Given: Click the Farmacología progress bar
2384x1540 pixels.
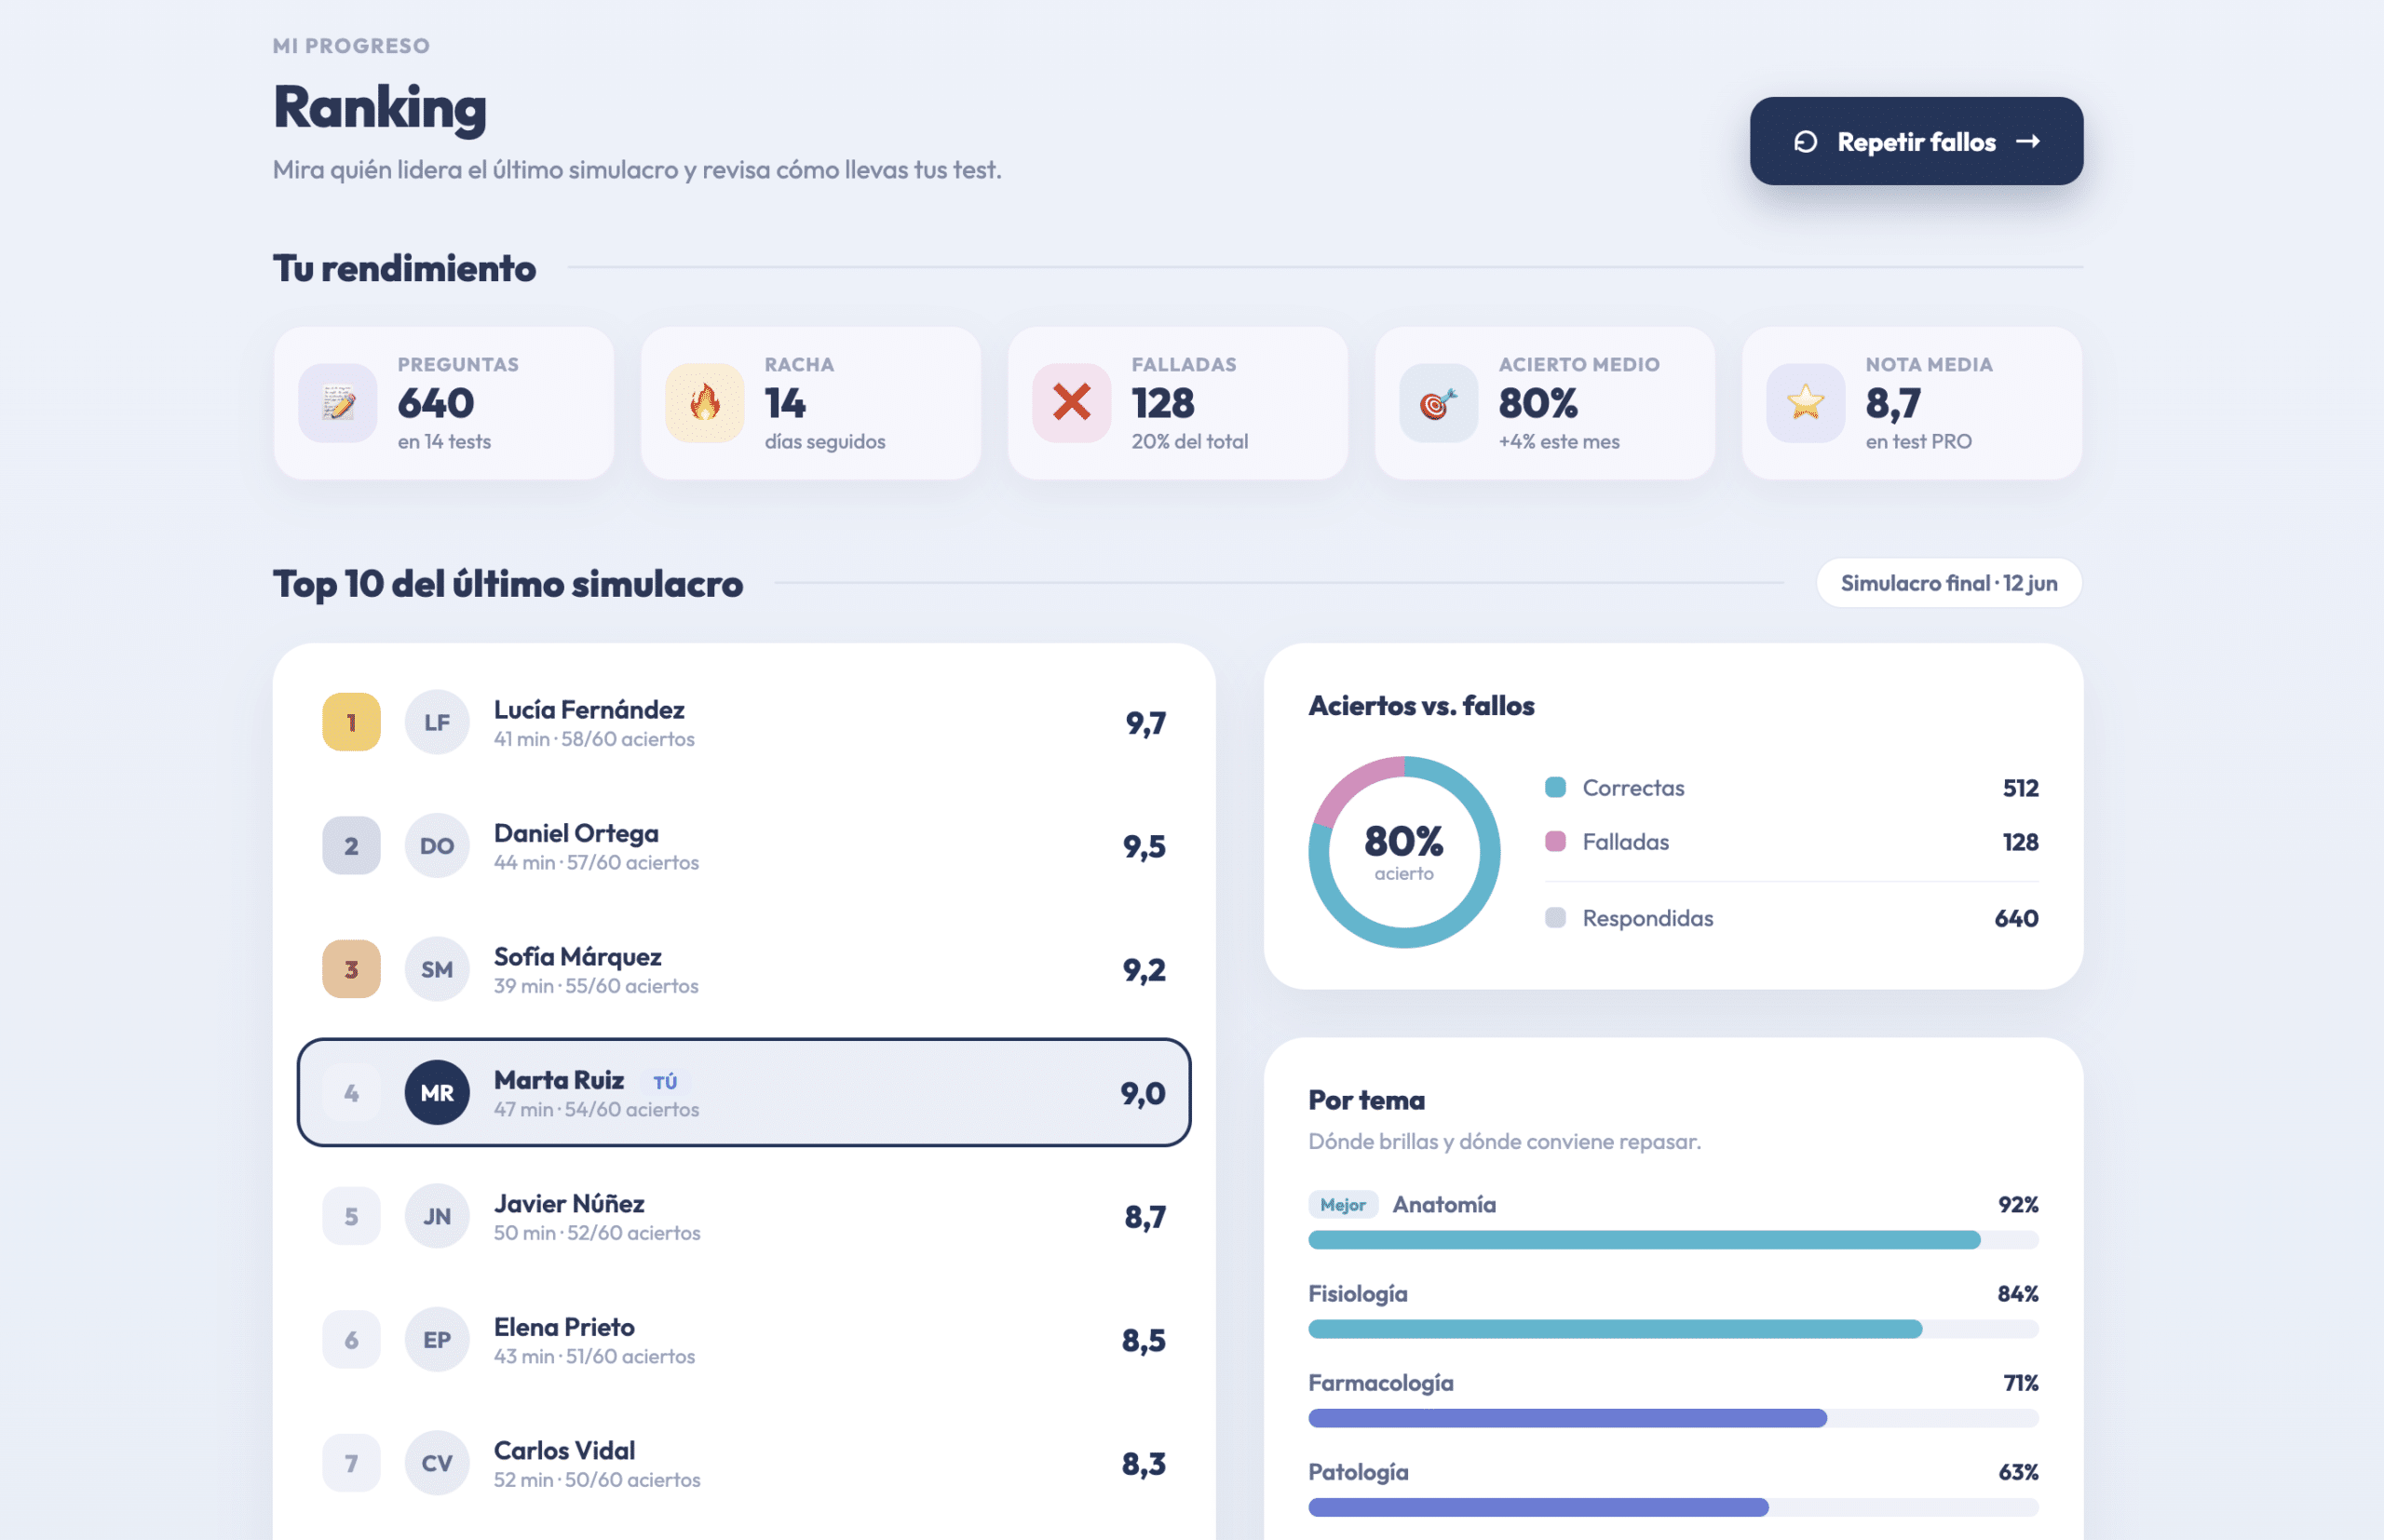Looking at the screenshot, I should coord(1673,1418).
